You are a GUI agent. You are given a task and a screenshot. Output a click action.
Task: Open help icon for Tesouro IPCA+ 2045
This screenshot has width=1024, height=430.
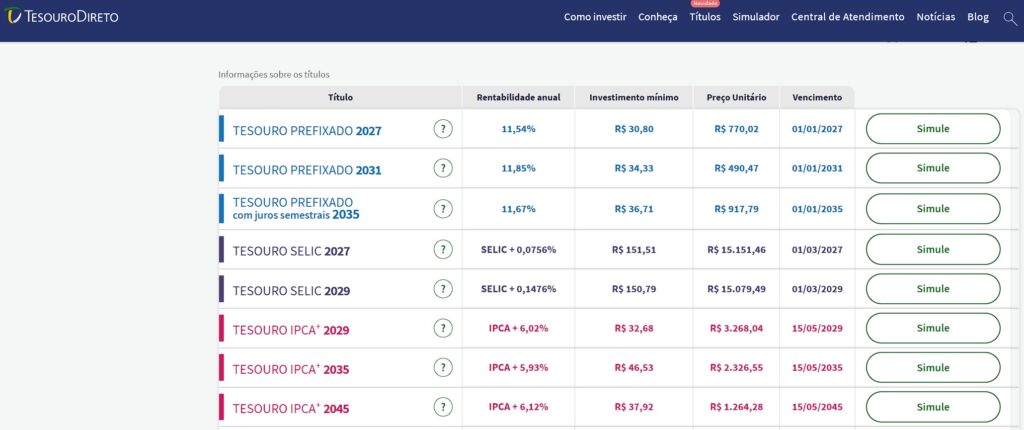point(443,407)
